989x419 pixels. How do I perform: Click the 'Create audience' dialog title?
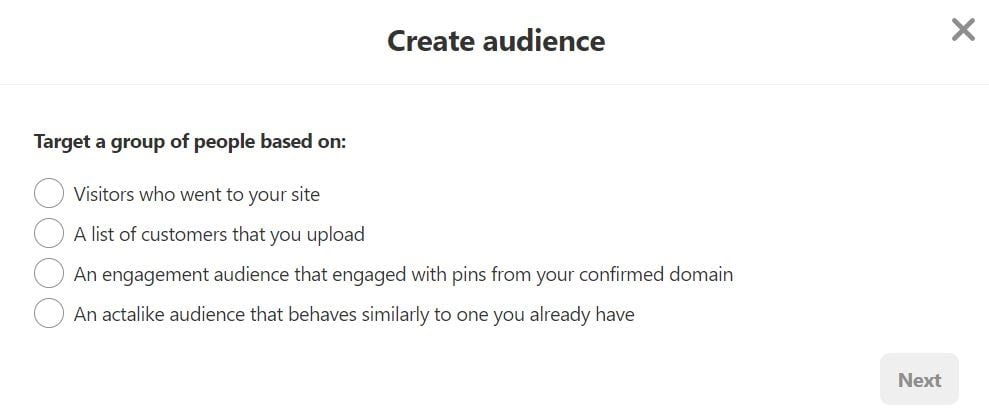(x=495, y=41)
